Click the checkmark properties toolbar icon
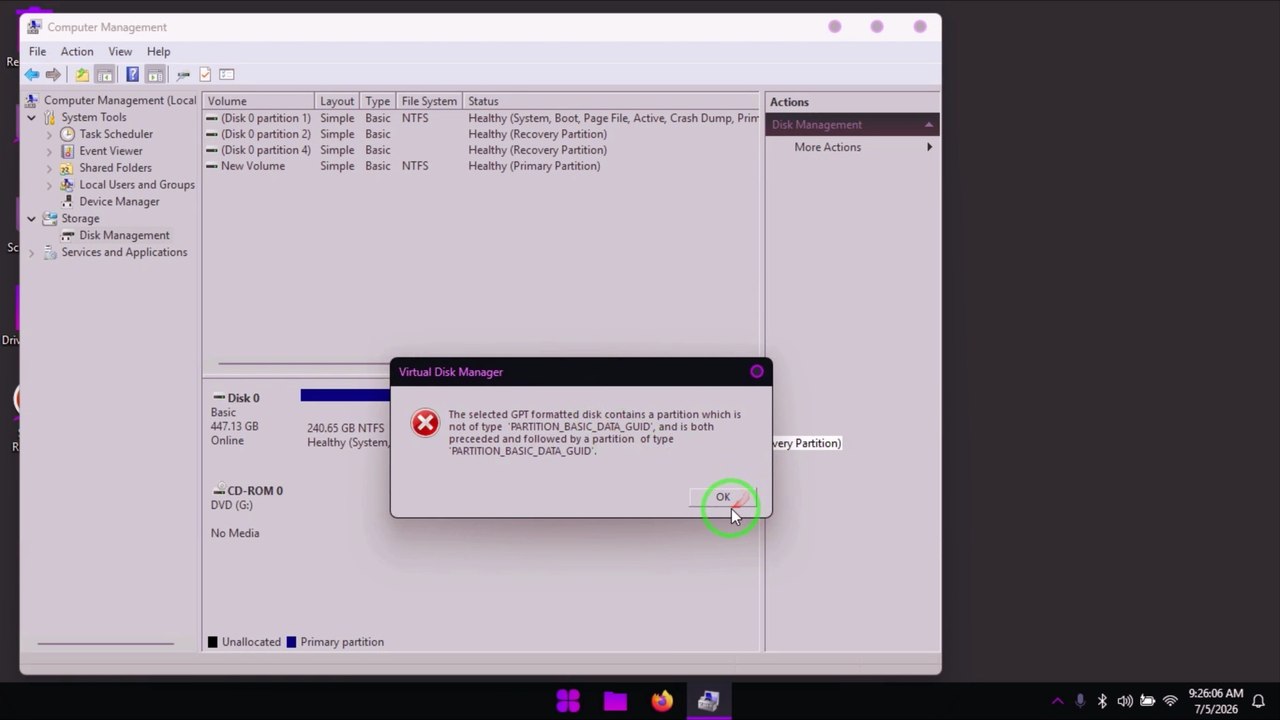The image size is (1280, 720). (x=205, y=74)
